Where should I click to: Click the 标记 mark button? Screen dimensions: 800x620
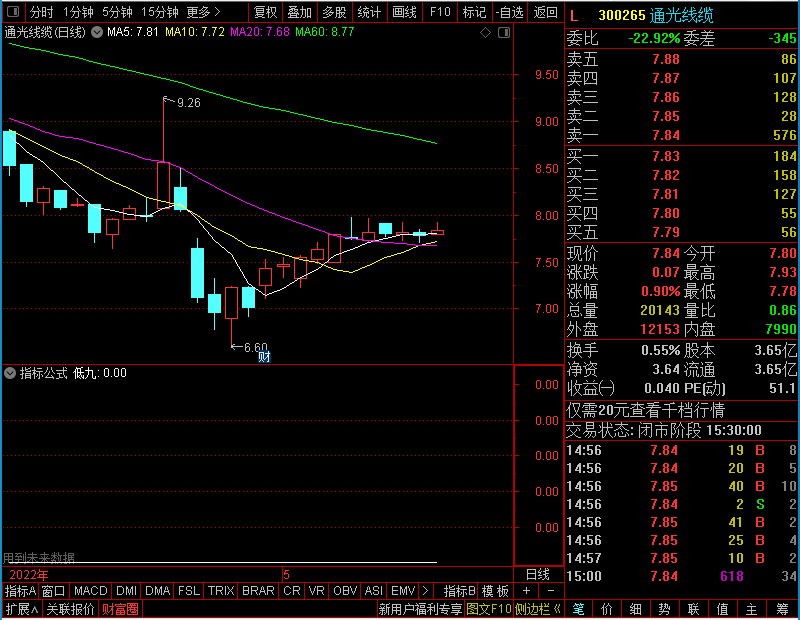pyautogui.click(x=474, y=12)
